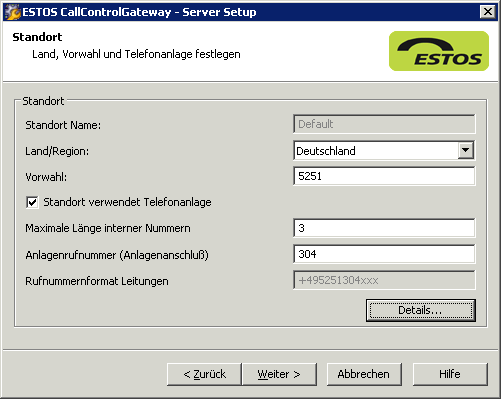Click the 'Land/Region:' label
The image size is (501, 399).
pos(57,151)
